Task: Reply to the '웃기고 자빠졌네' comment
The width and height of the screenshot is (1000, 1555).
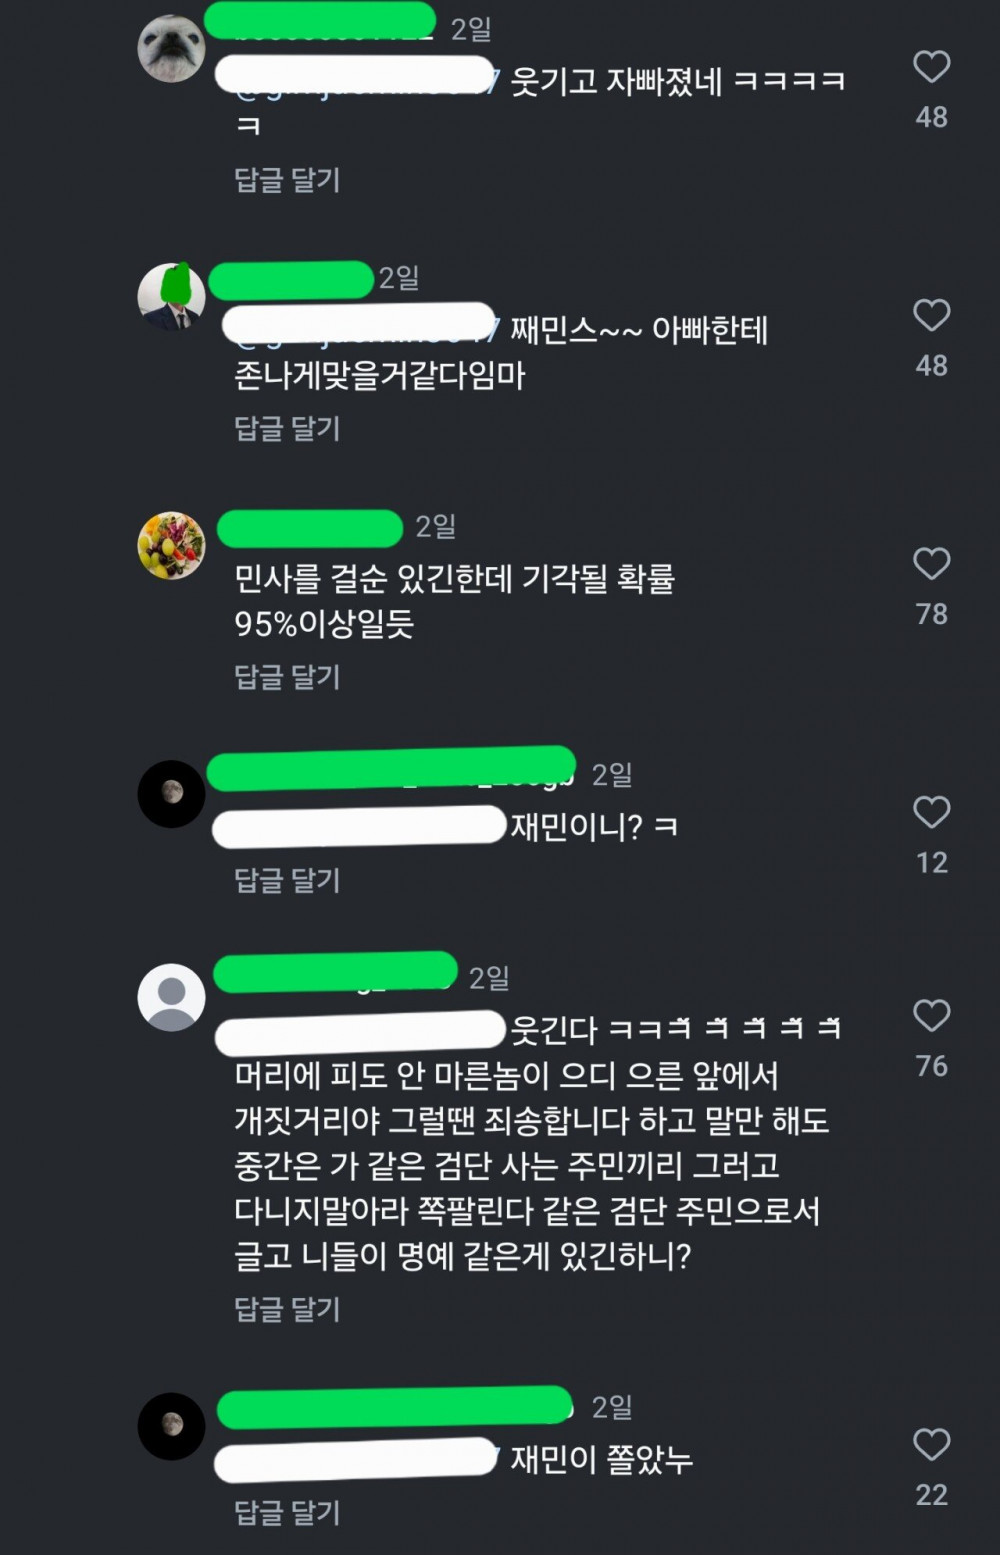Action: pyautogui.click(x=287, y=180)
